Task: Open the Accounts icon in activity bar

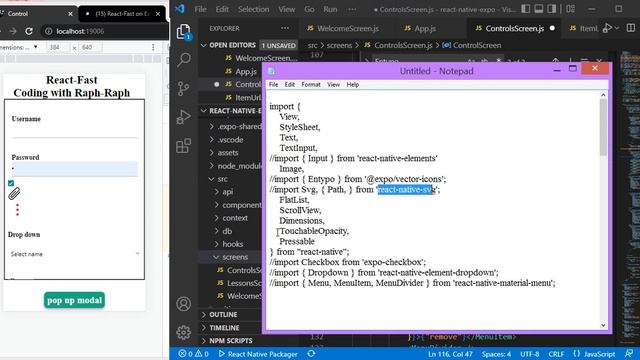Action: pyautogui.click(x=184, y=304)
